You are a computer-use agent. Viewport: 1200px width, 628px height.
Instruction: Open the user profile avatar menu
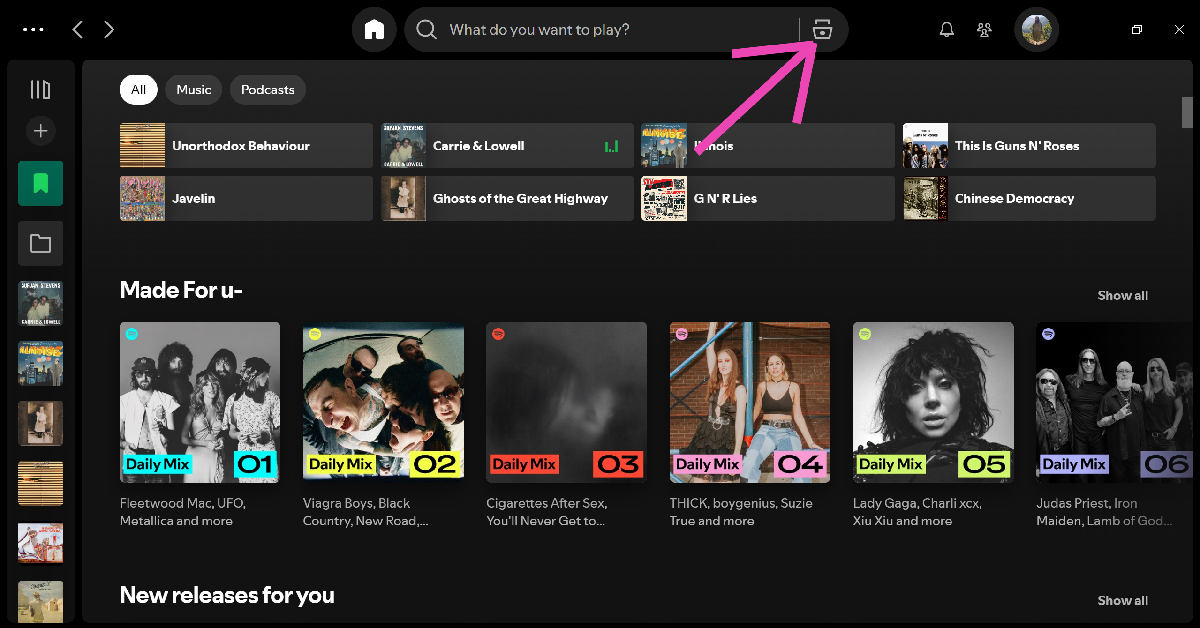coord(1036,30)
